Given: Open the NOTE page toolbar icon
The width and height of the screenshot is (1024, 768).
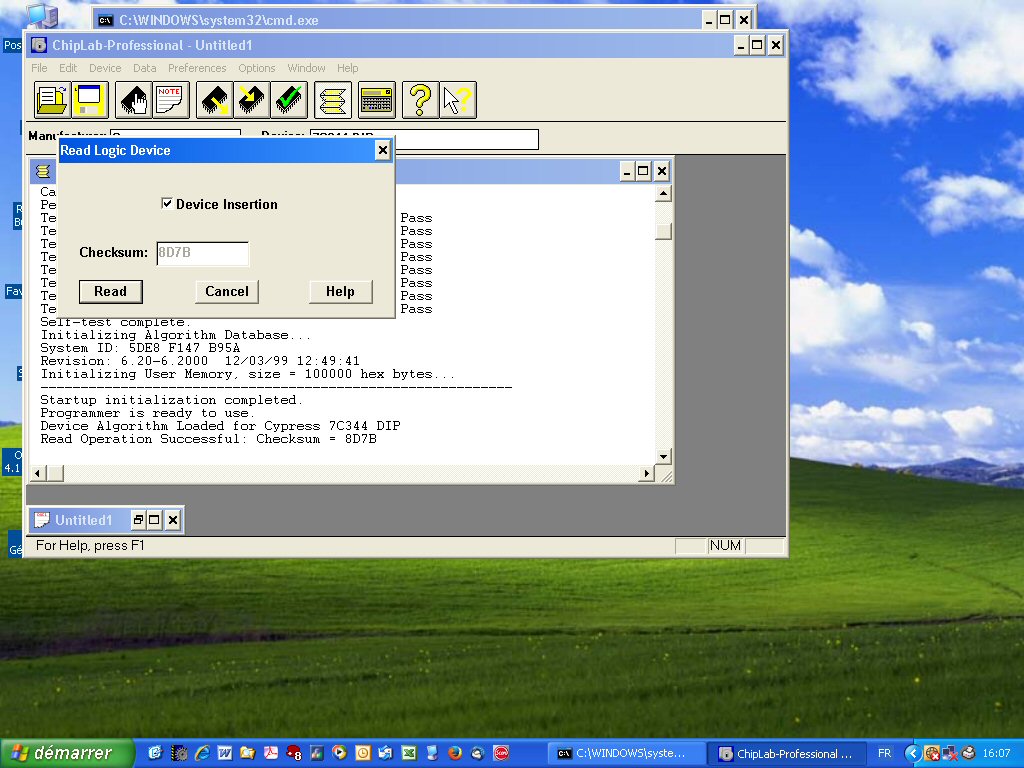Looking at the screenshot, I should tap(170, 100).
